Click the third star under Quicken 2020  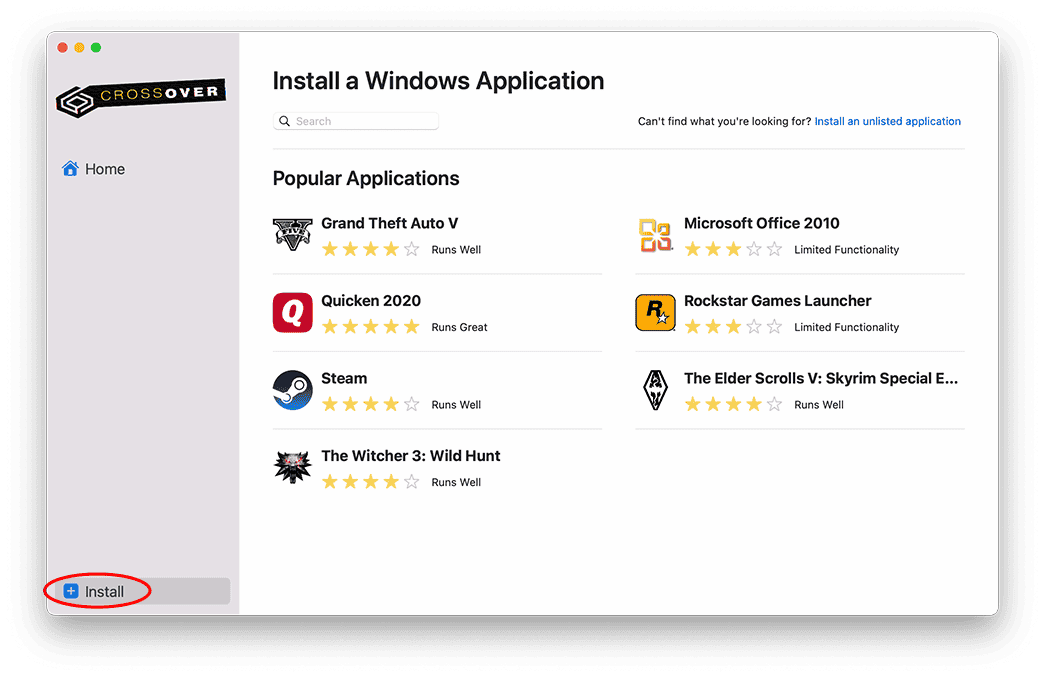[371, 326]
